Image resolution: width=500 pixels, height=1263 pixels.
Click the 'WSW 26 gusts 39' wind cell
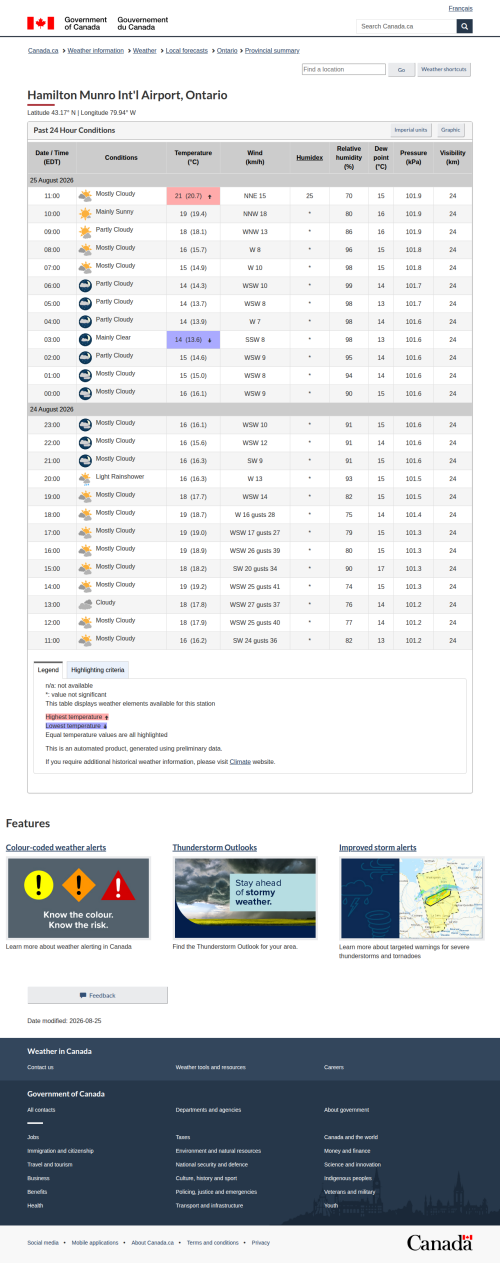click(256, 550)
